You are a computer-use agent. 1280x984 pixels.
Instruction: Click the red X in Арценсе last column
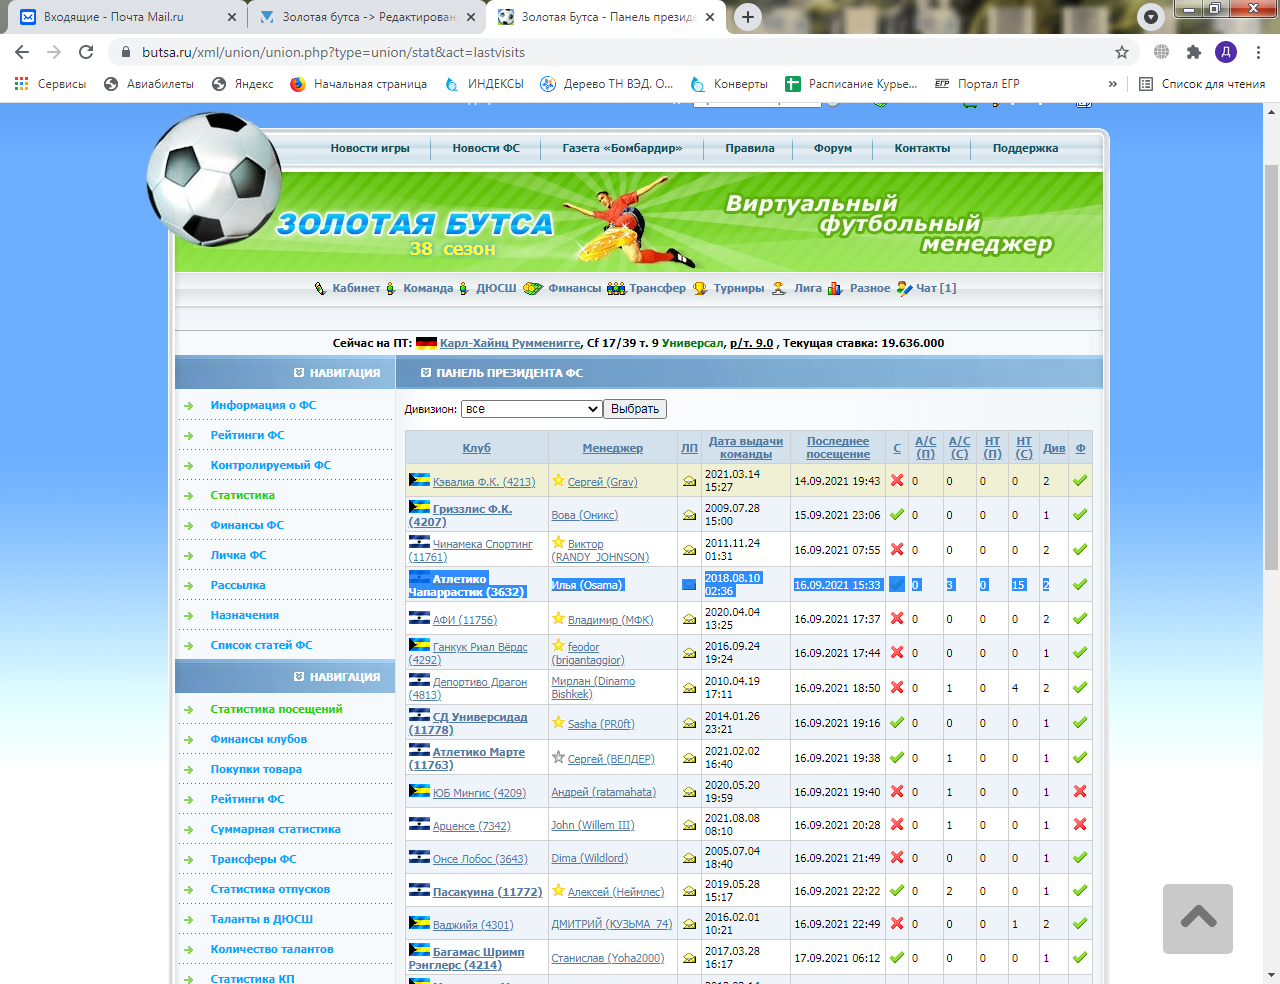click(1080, 825)
